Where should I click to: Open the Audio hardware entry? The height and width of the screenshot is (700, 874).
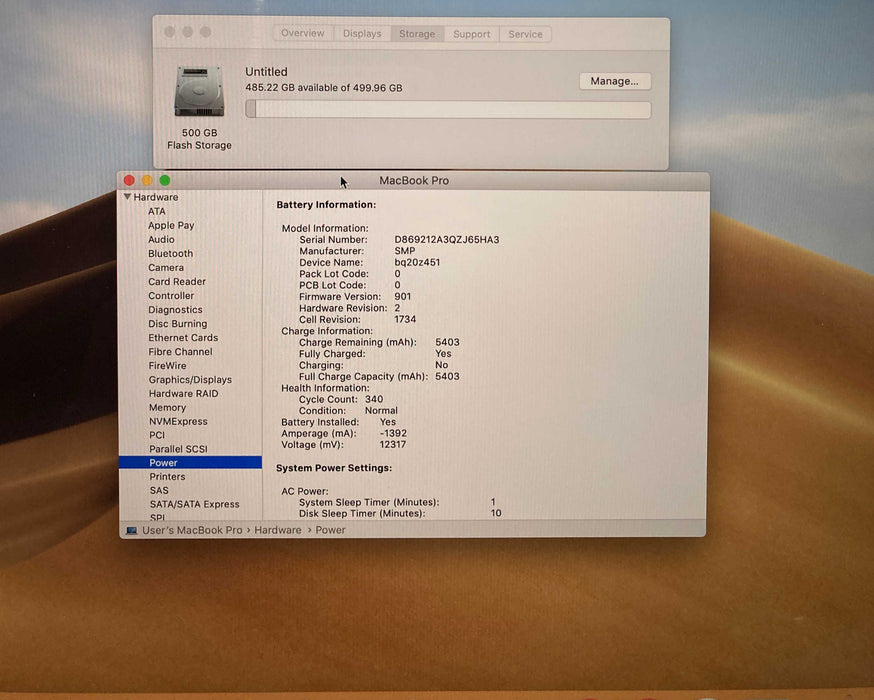[x=161, y=239]
